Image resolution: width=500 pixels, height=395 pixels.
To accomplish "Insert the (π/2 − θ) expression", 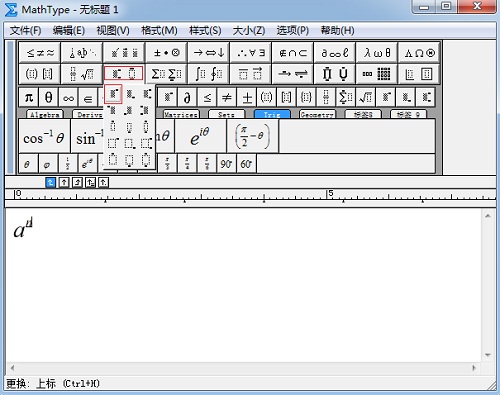I will (252, 136).
